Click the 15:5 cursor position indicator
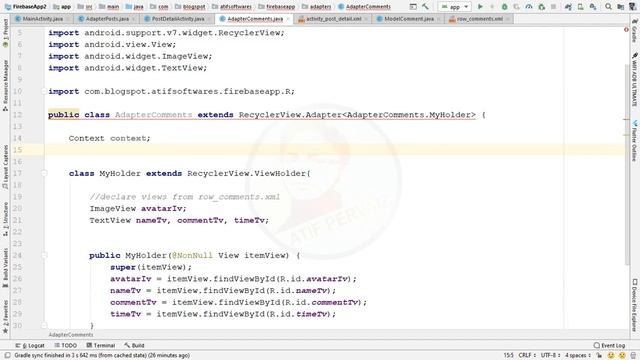Viewport: 640px width, 360px height. (x=508, y=356)
